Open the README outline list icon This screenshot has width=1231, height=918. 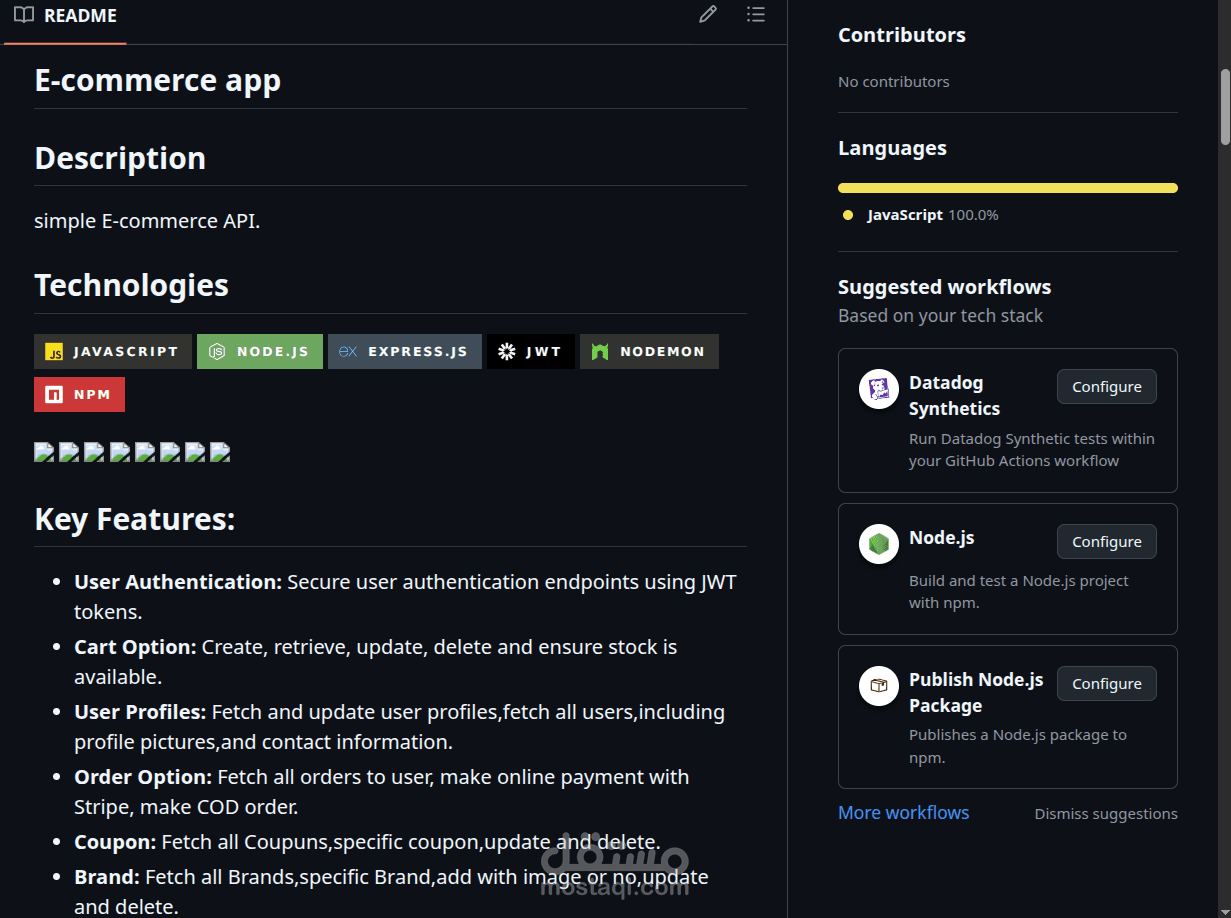pyautogui.click(x=755, y=14)
